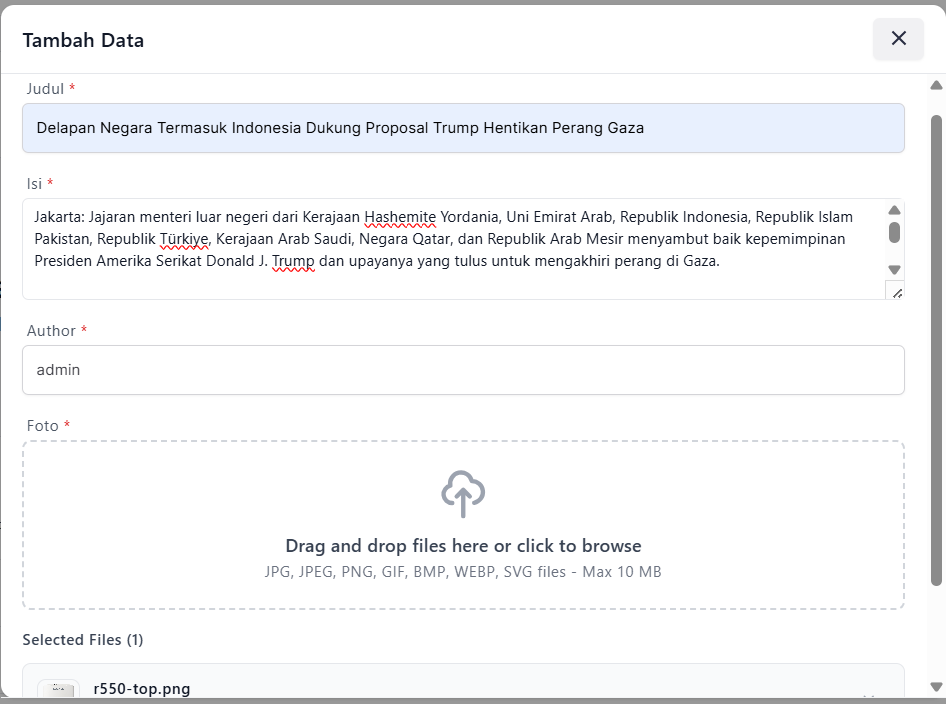Screen dimensions: 946x704
Task: Click the Author field label
Action: 51,331
